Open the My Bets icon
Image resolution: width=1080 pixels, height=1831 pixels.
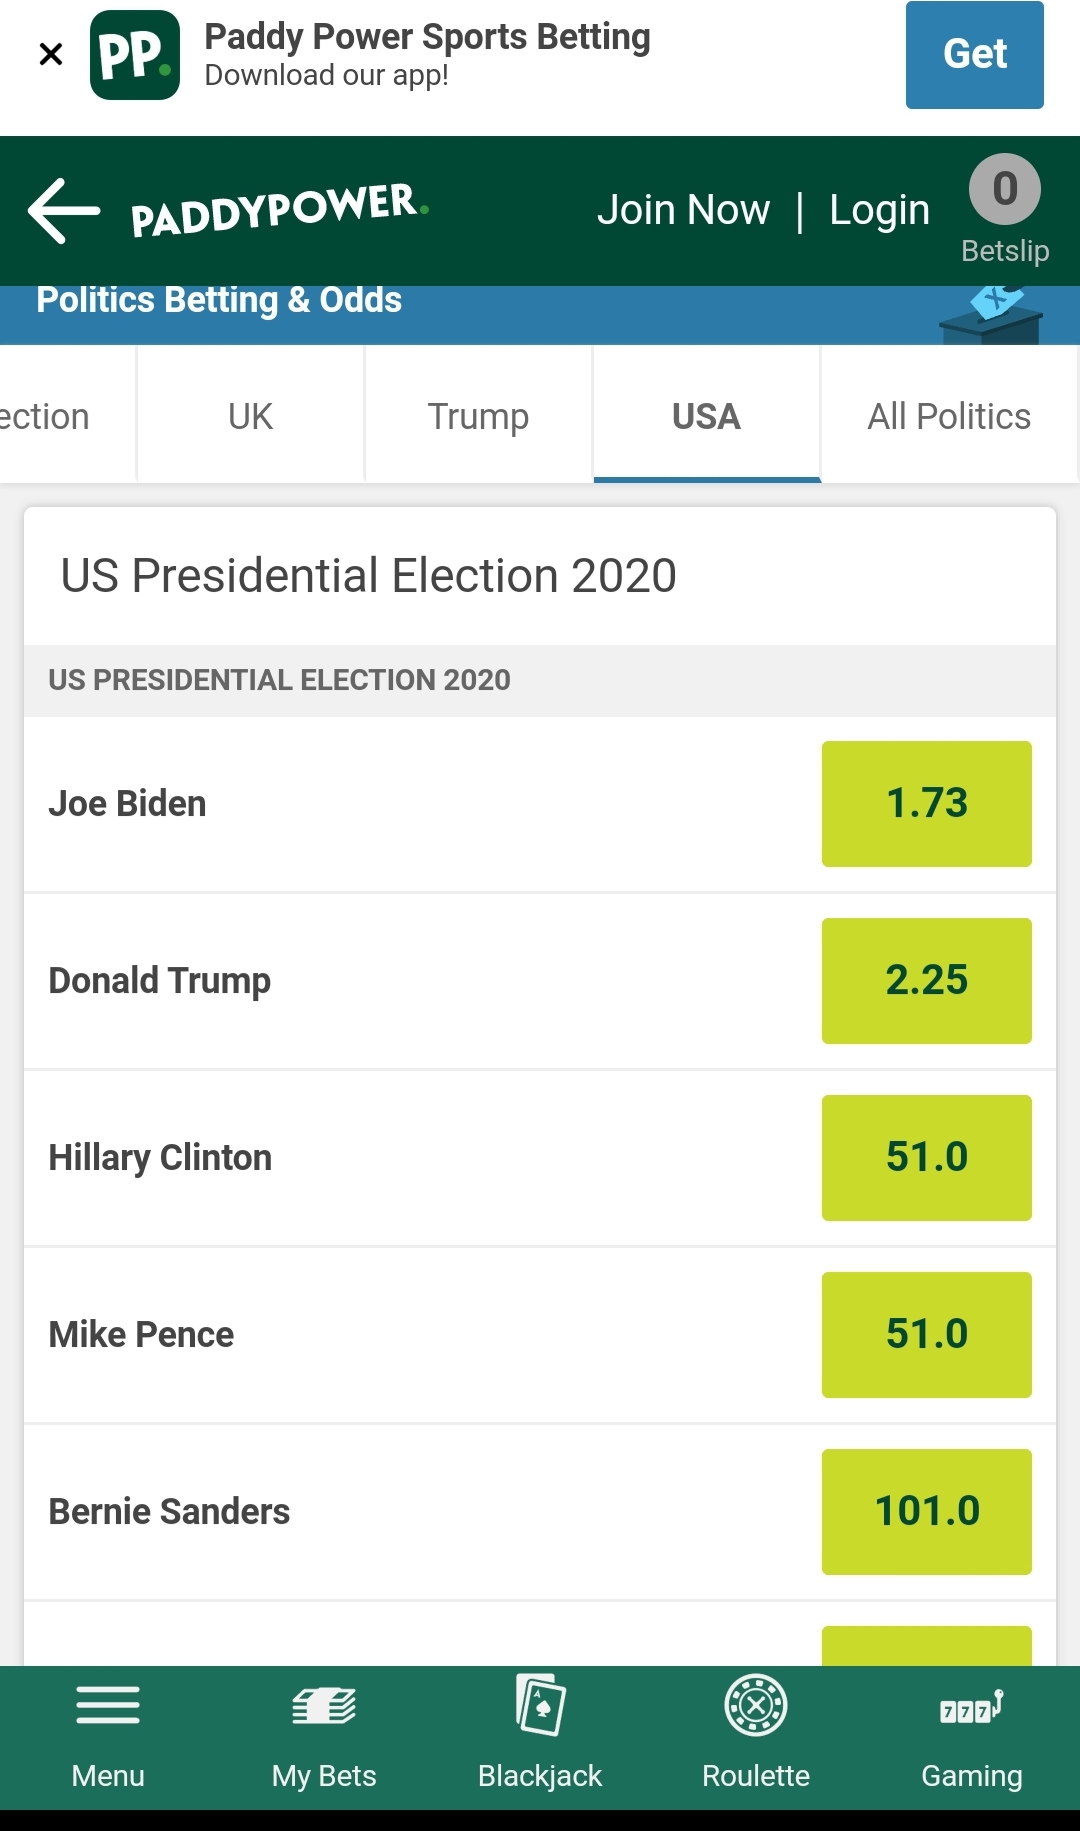pos(324,1706)
